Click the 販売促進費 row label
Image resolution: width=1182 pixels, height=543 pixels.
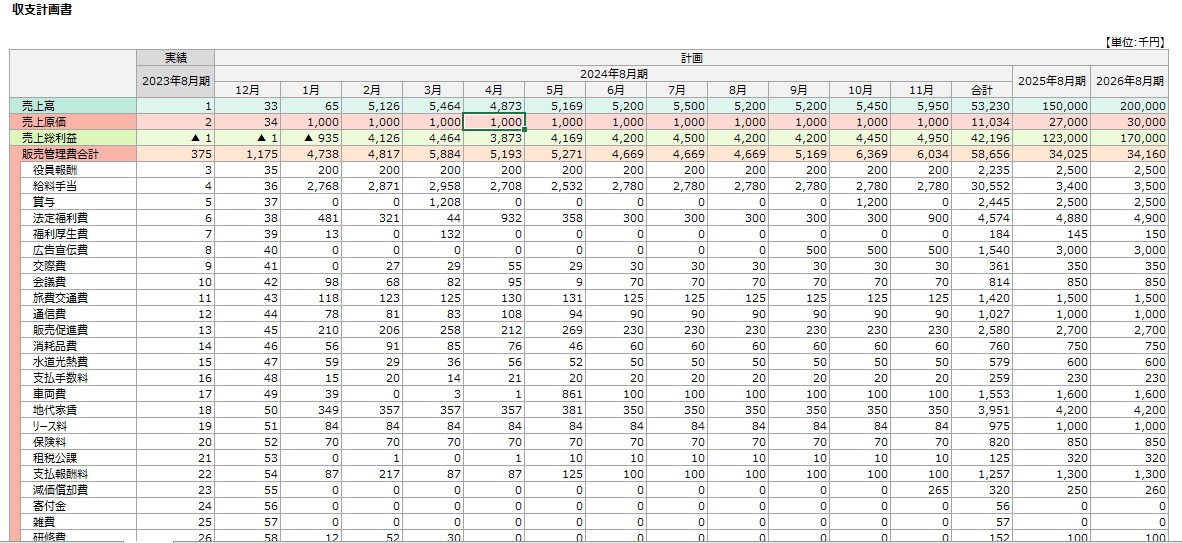click(78, 330)
